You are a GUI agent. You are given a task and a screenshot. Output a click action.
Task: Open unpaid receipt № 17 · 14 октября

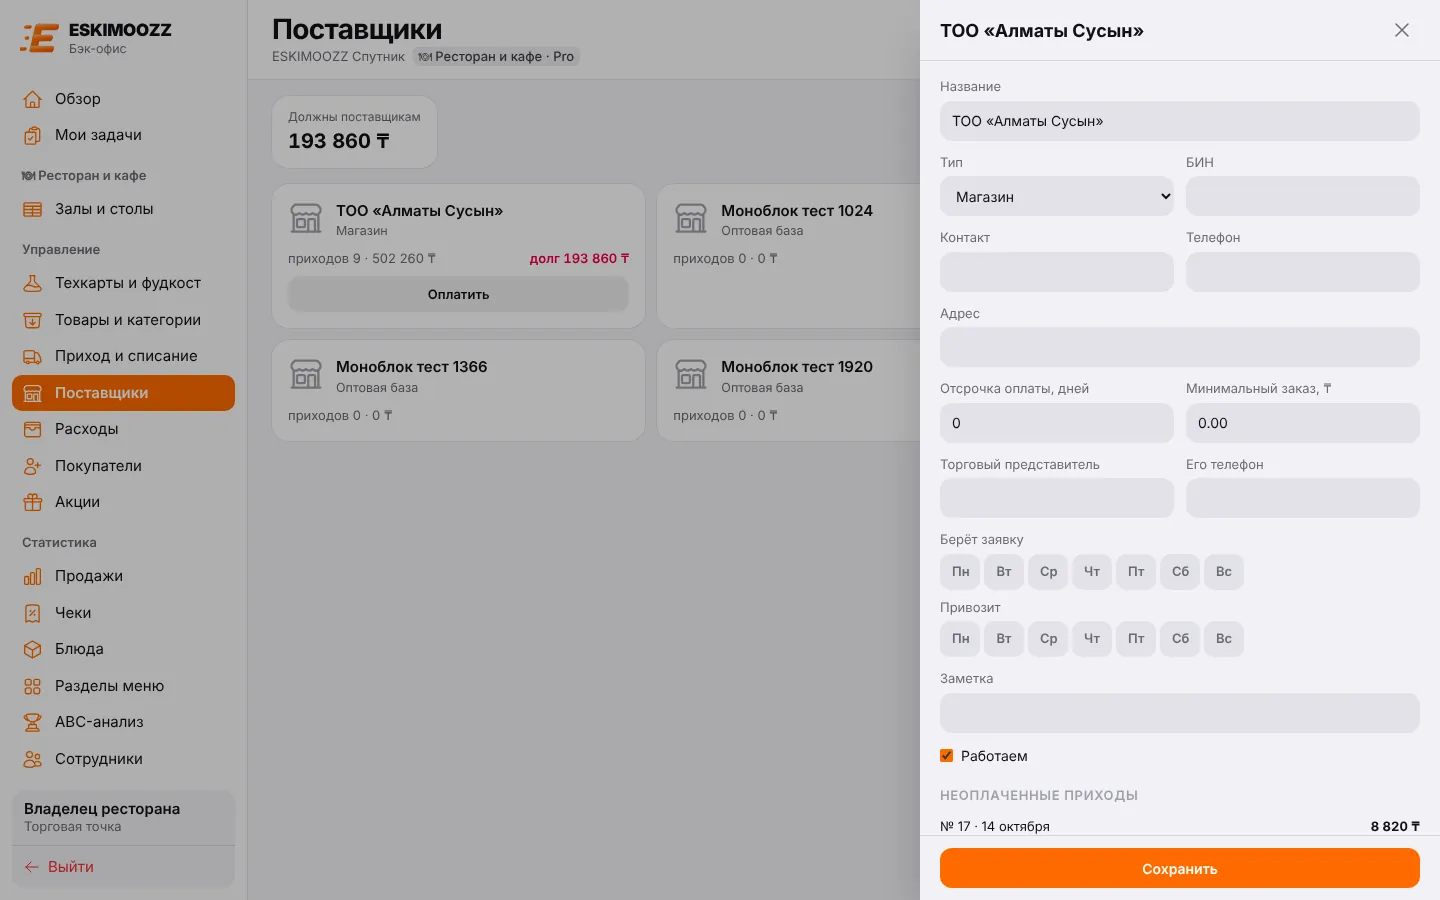[1180, 826]
